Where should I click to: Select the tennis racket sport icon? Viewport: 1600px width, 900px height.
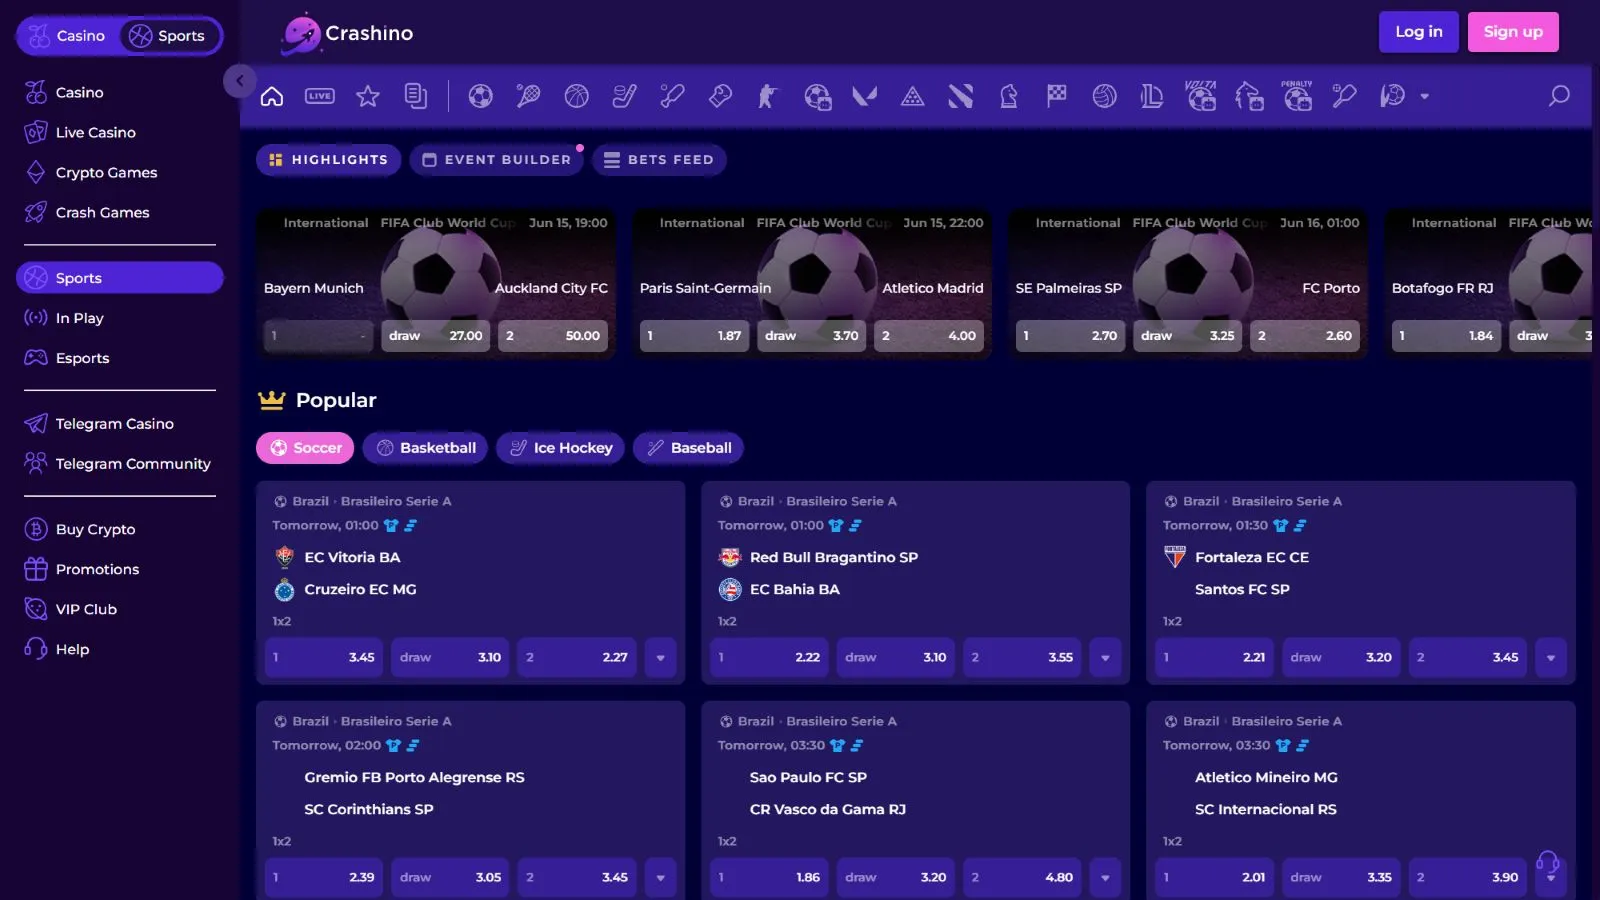[x=529, y=96]
